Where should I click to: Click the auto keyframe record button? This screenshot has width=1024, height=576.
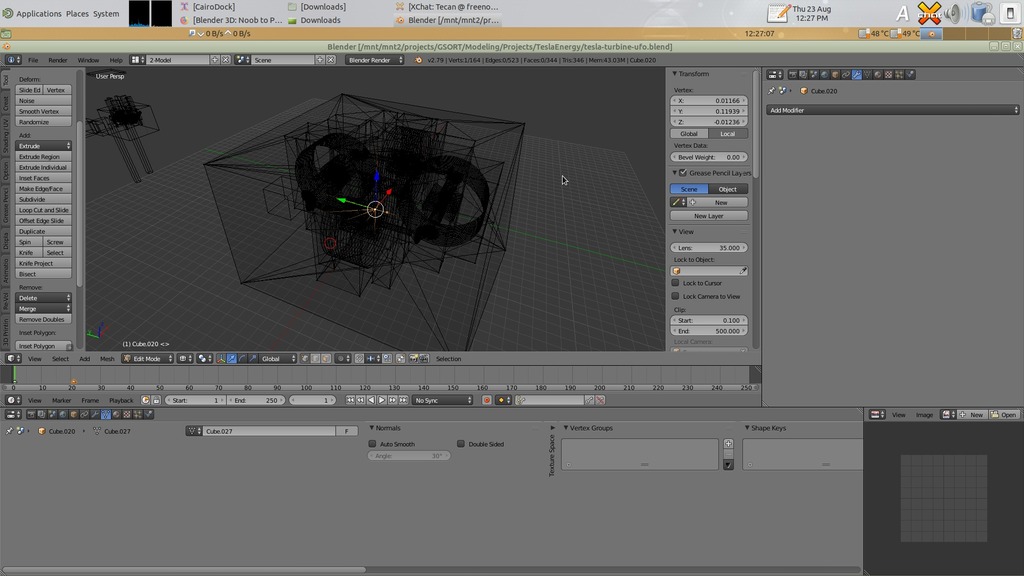pyautogui.click(x=487, y=400)
